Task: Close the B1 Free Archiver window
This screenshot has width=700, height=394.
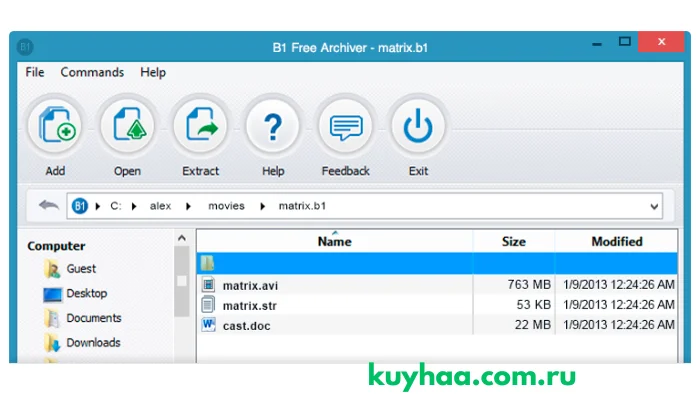Action: (x=662, y=42)
